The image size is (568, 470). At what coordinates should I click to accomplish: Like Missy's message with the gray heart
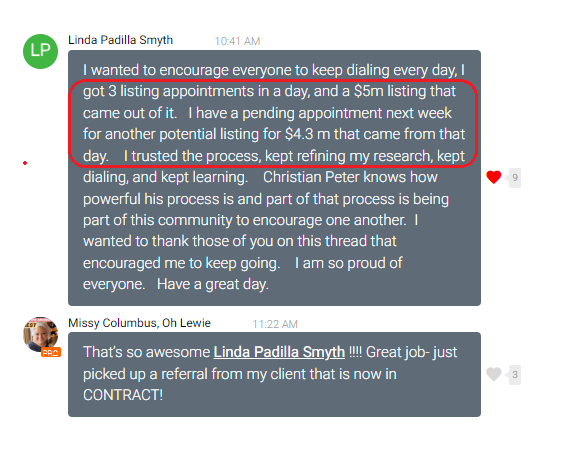click(493, 374)
